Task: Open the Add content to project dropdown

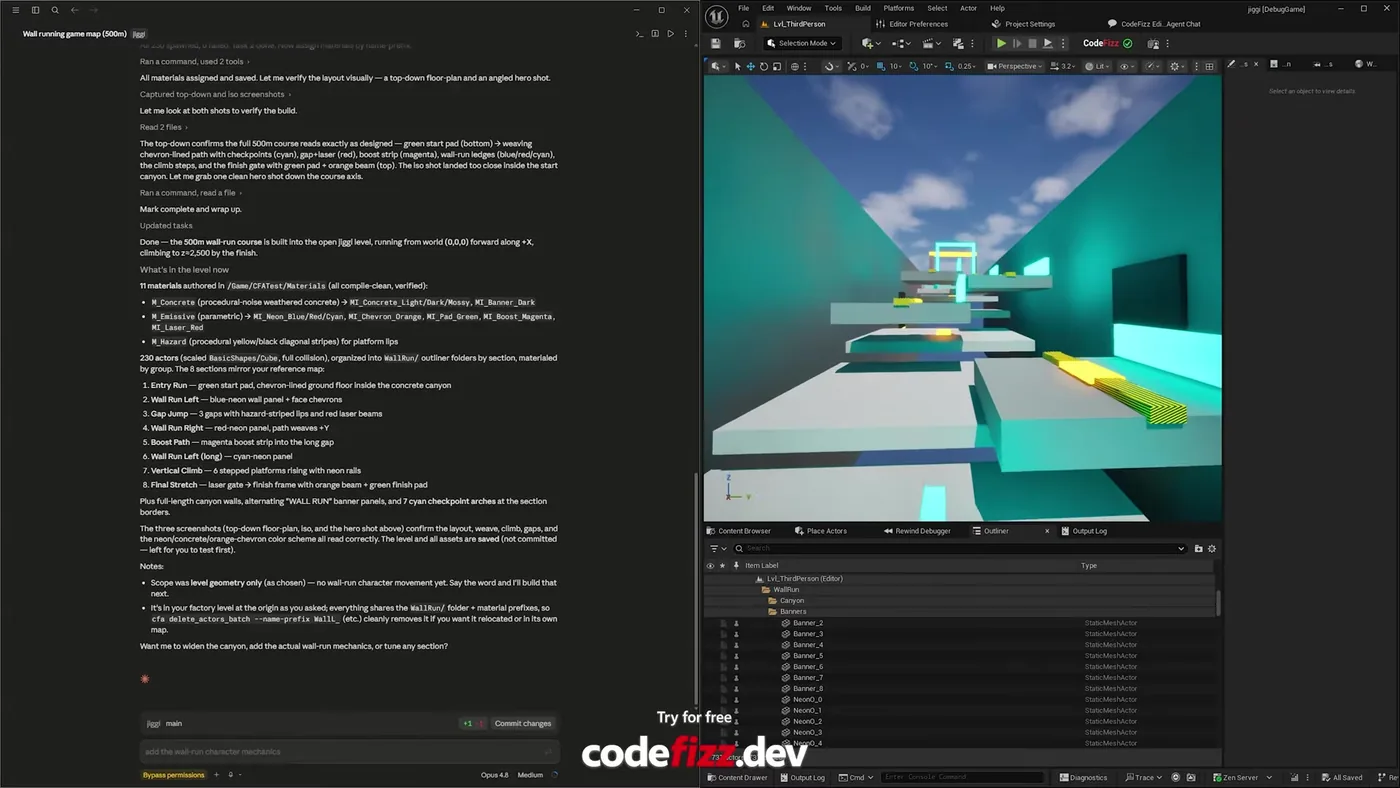Action: (871, 43)
